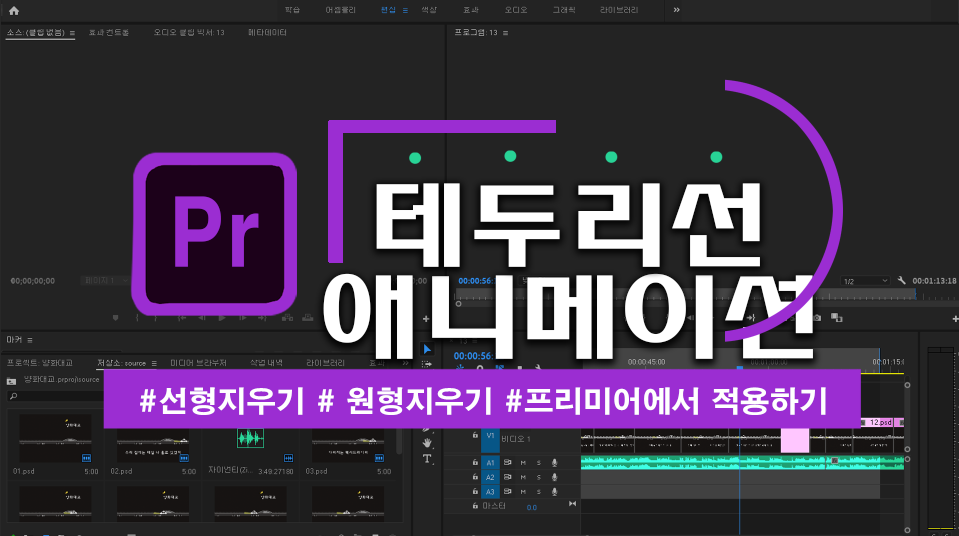
Task: Switch to the 어셈블리 workspace
Action: [340, 10]
